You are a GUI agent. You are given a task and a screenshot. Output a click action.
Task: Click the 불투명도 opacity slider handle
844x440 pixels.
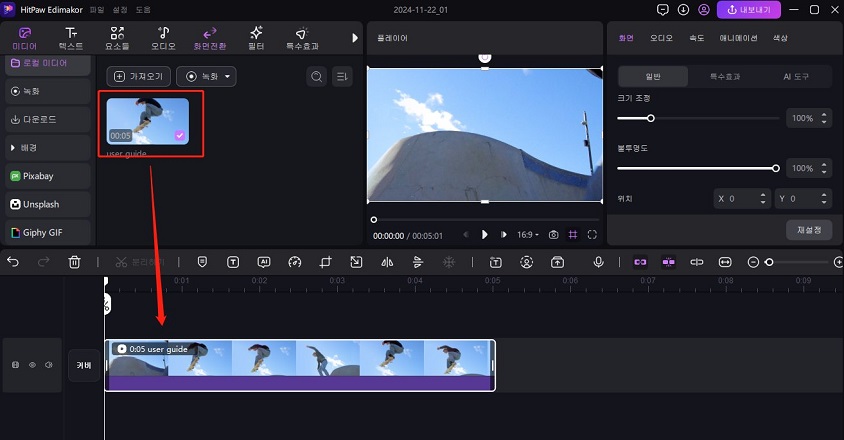pyautogui.click(x=775, y=168)
